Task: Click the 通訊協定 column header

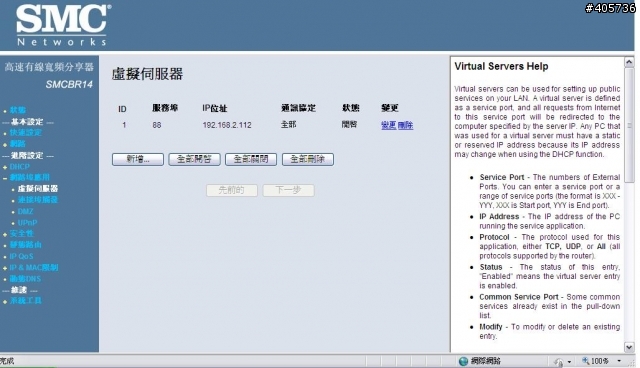Action: click(298, 108)
